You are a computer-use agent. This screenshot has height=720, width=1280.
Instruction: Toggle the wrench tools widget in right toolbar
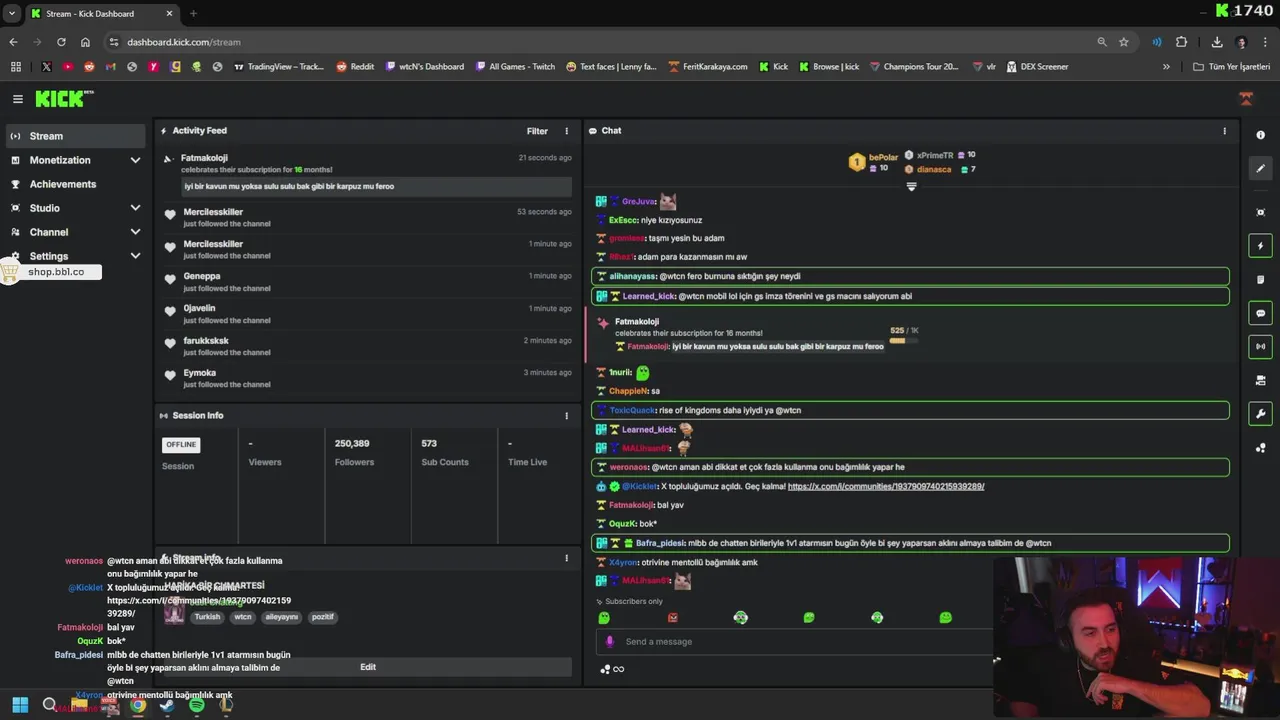(1260, 414)
